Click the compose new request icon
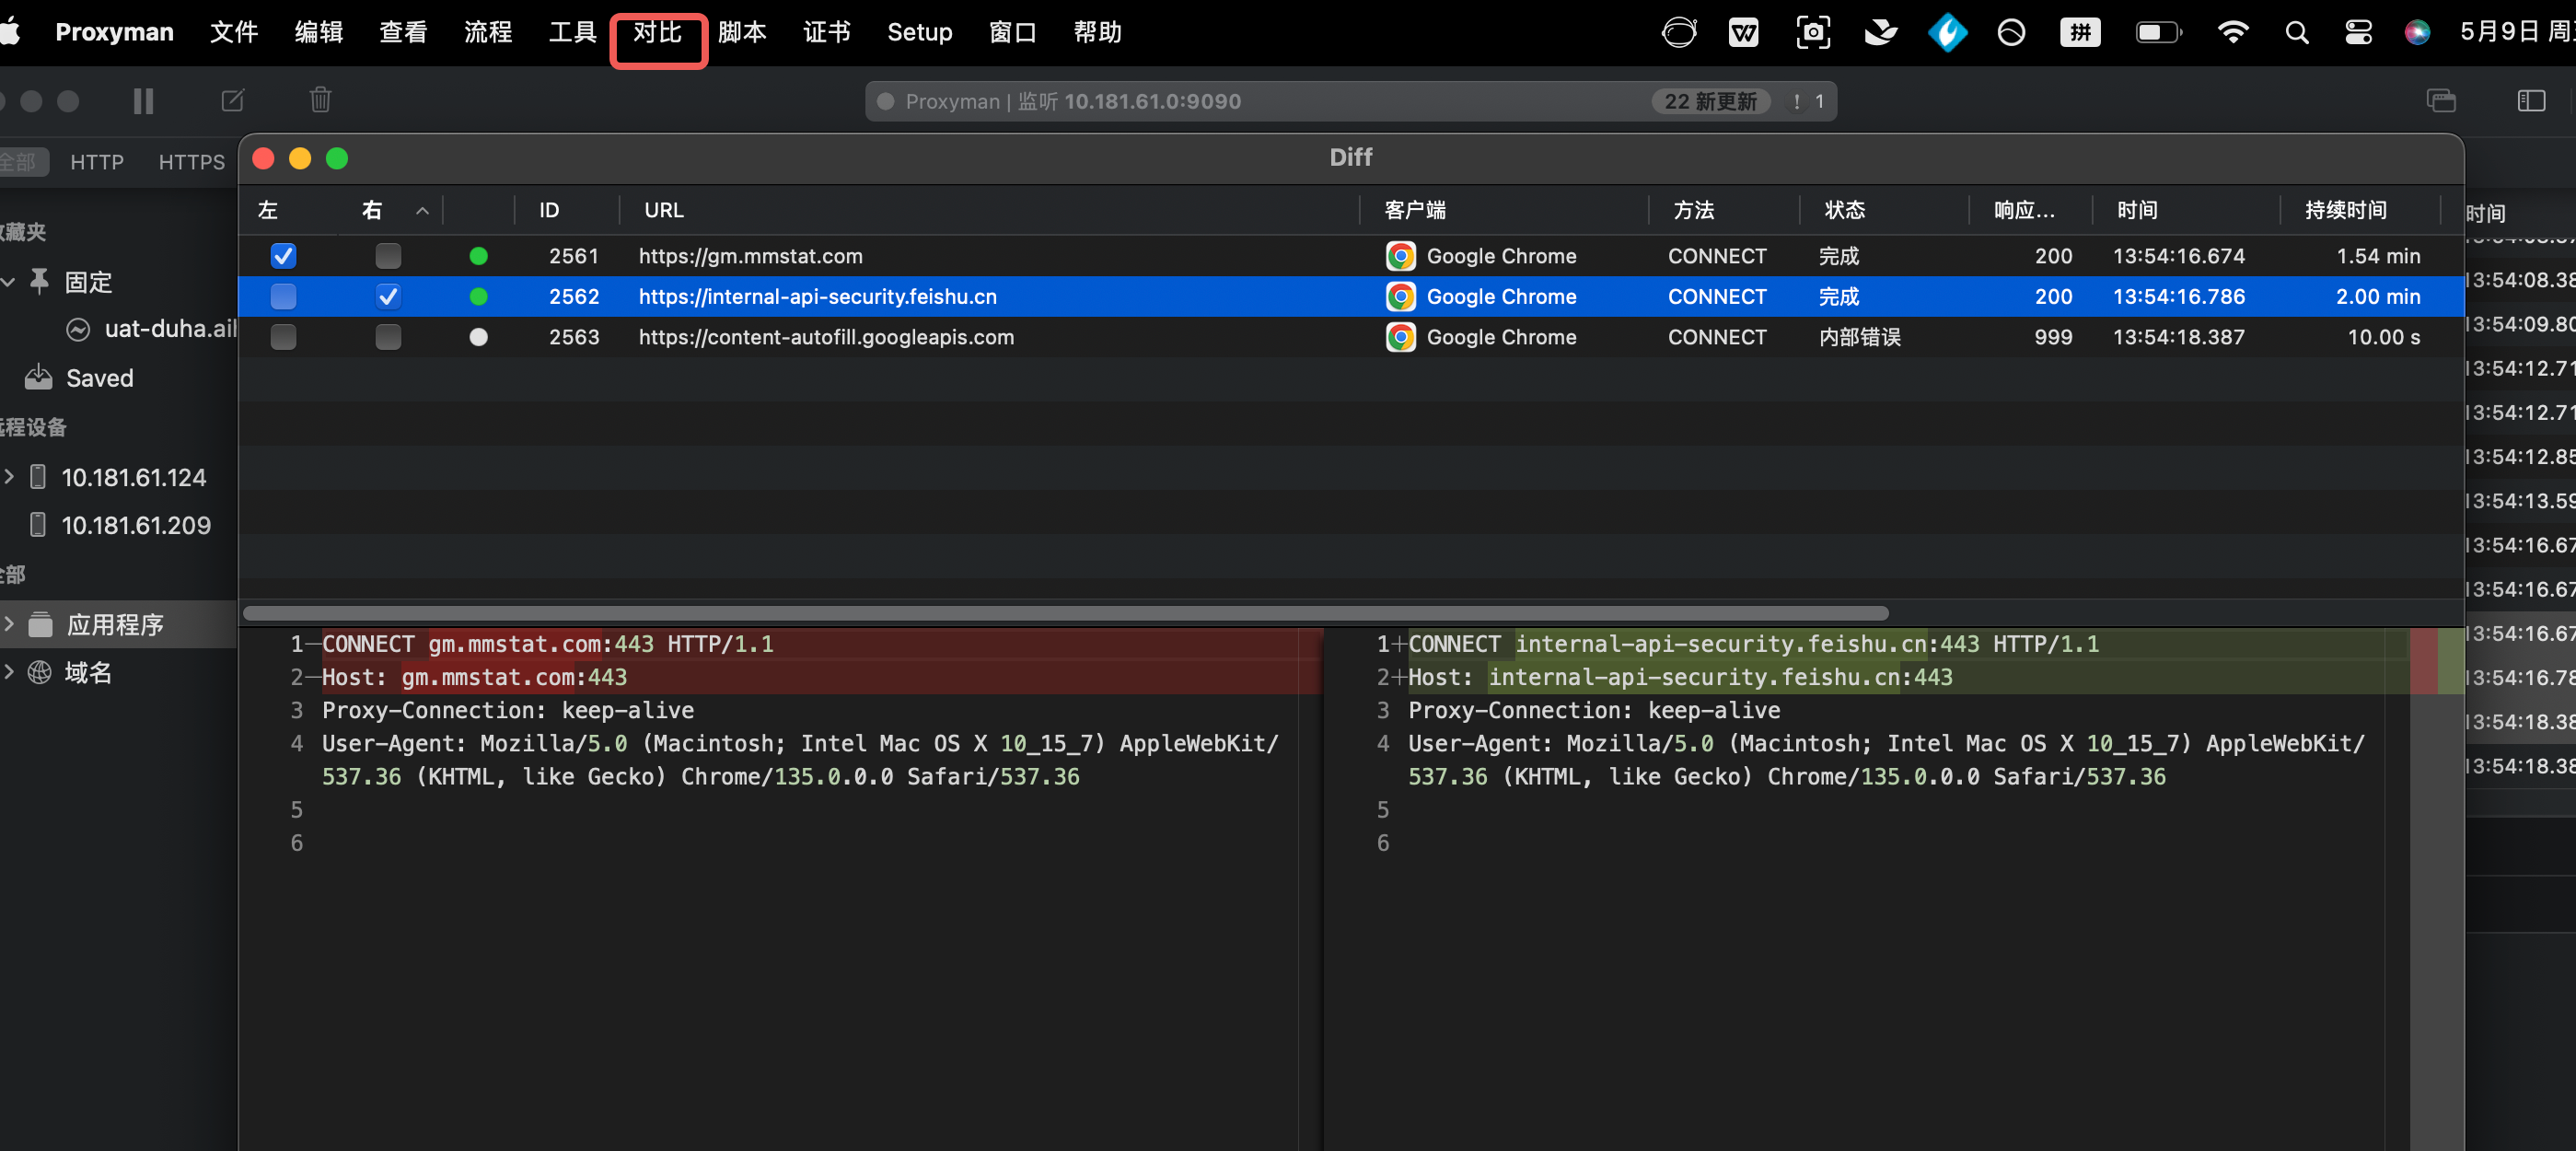This screenshot has height=1151, width=2576. tap(233, 101)
